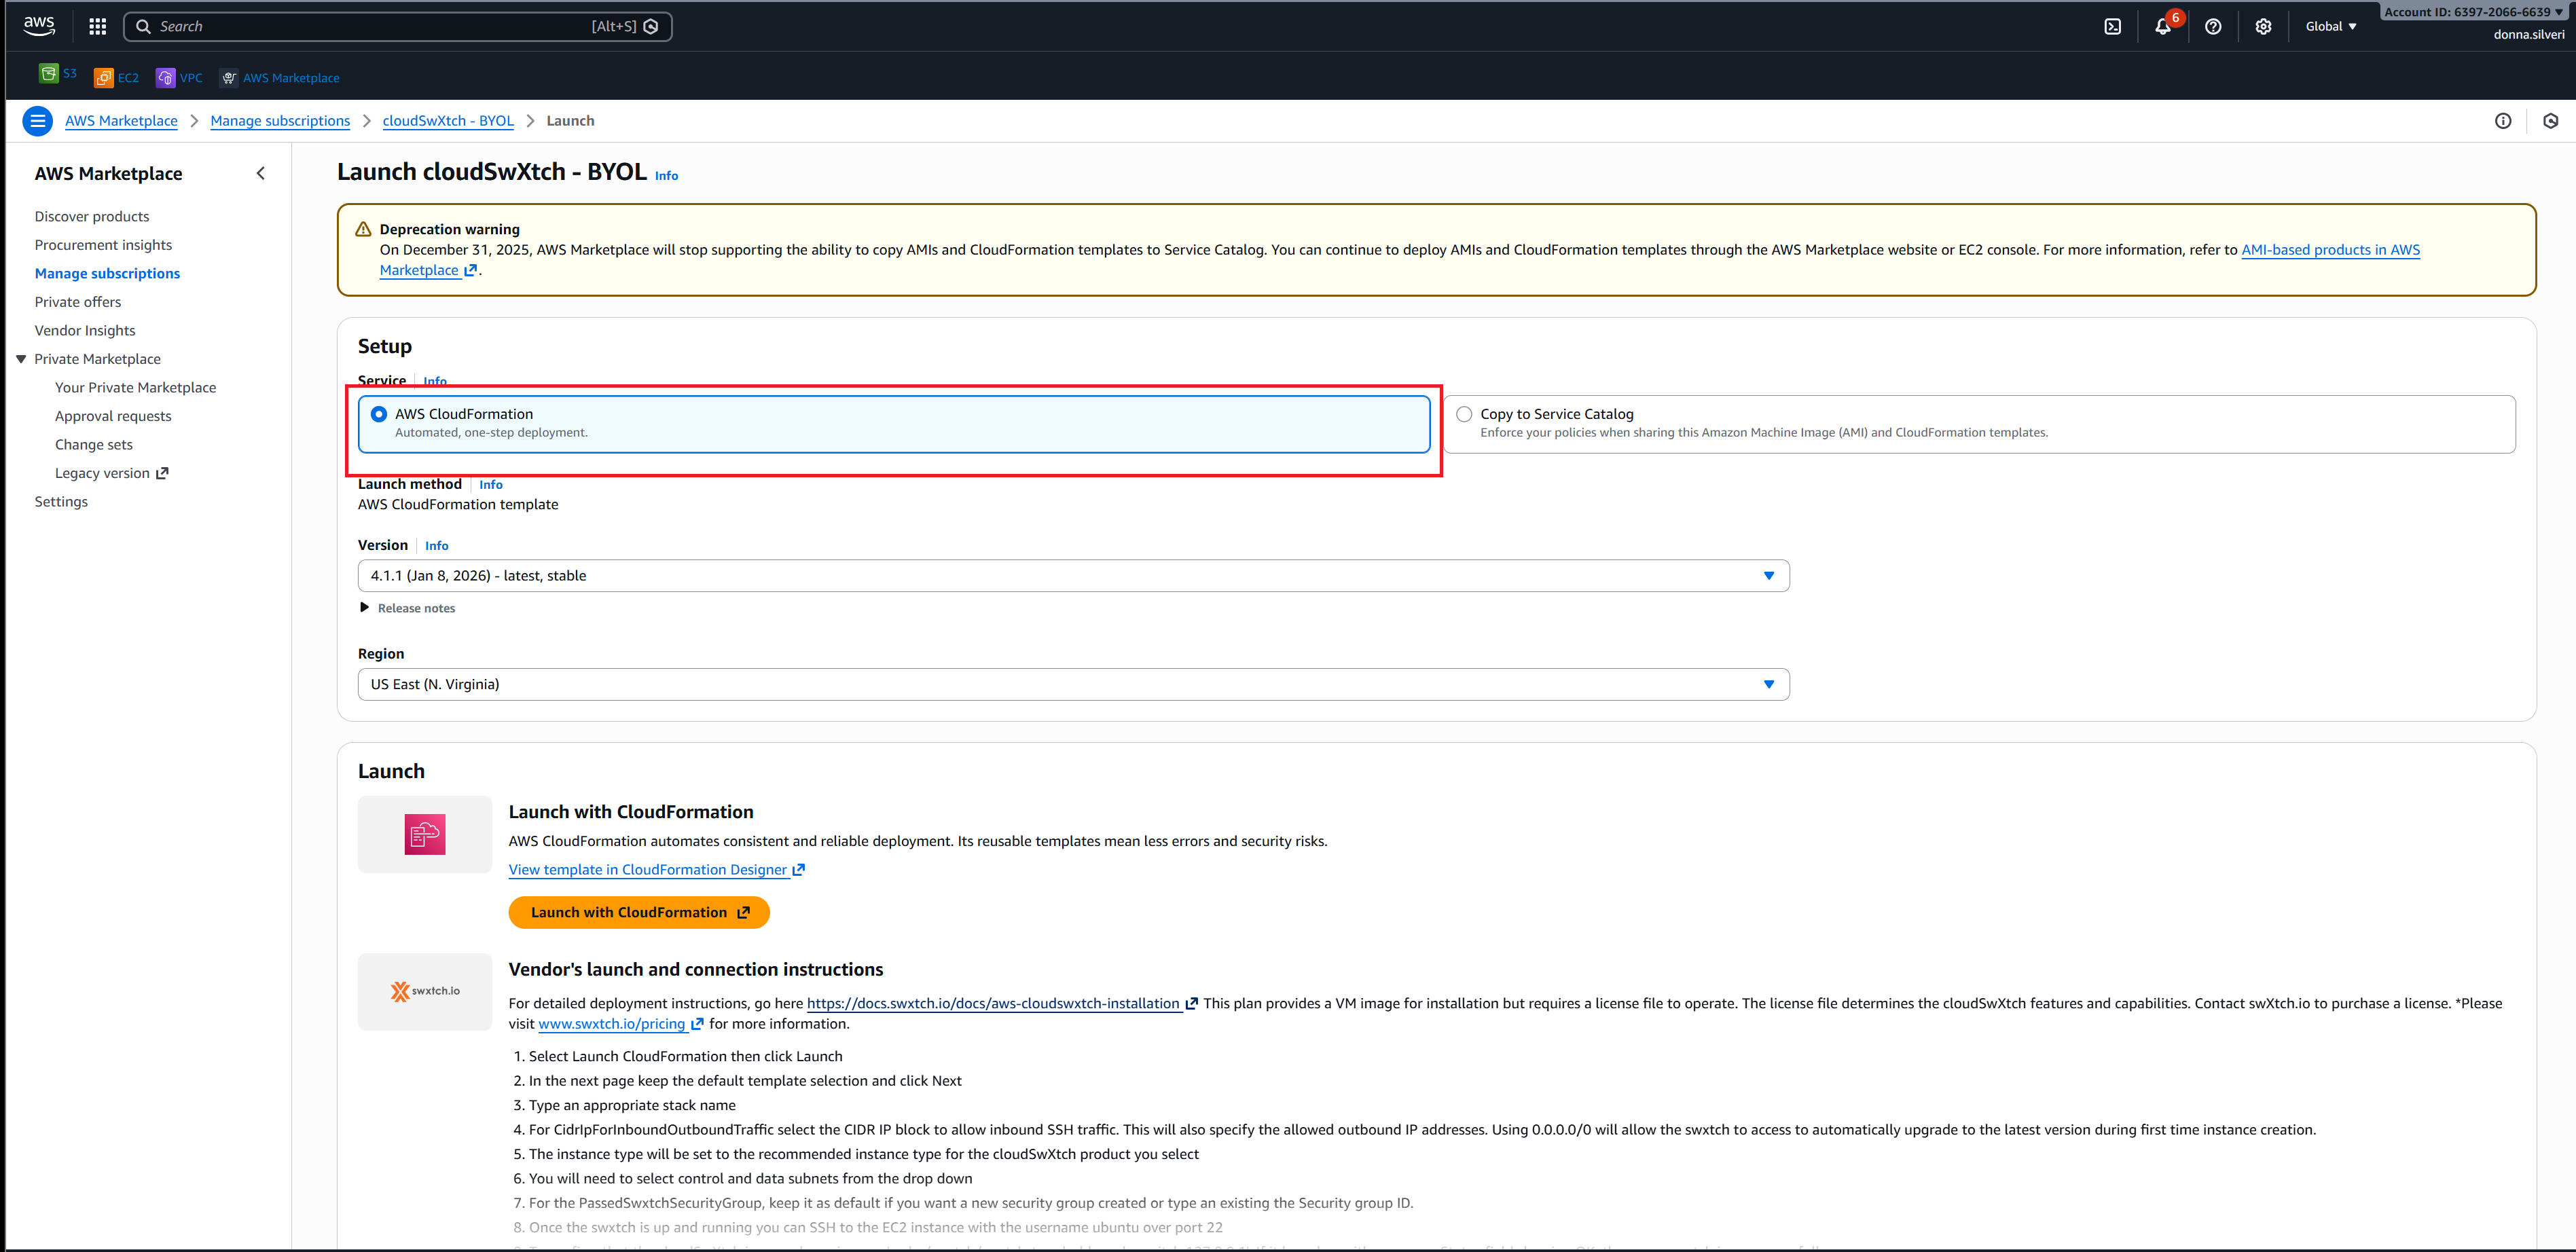Image resolution: width=2576 pixels, height=1252 pixels.
Task: Open Private offers in sidebar
Action: pyautogui.click(x=78, y=302)
